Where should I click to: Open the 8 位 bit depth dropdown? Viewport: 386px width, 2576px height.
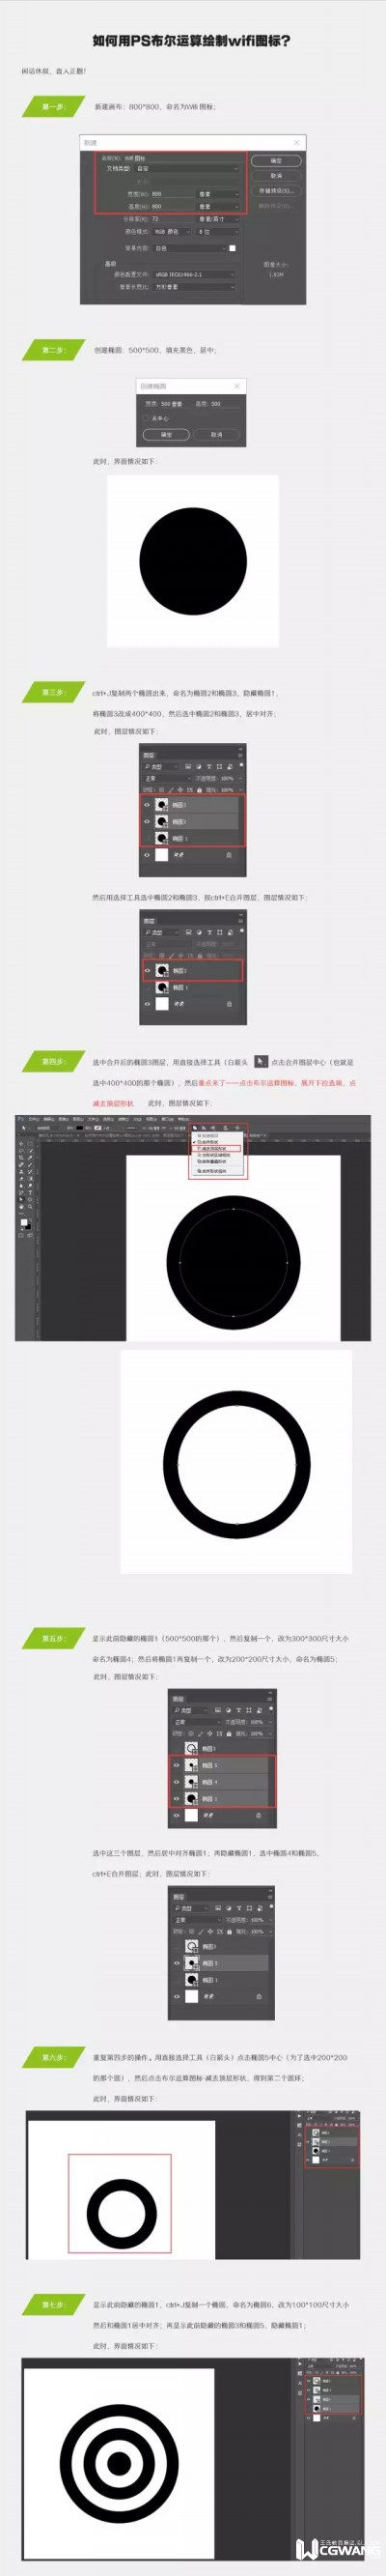click(x=219, y=231)
